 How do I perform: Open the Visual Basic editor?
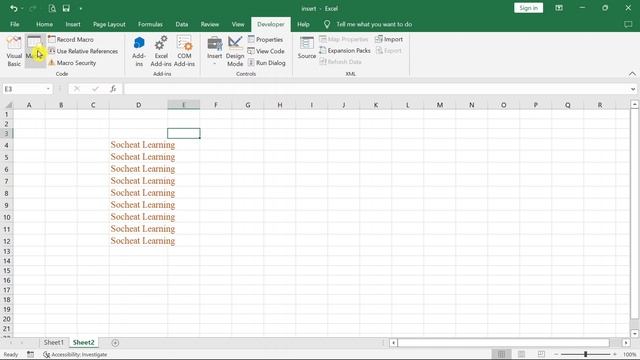click(14, 51)
